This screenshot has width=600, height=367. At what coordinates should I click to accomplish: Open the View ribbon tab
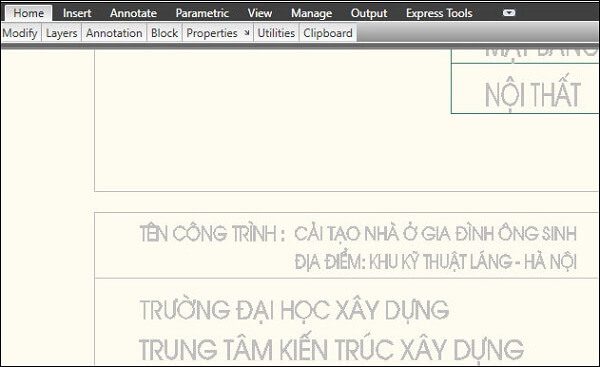point(260,13)
